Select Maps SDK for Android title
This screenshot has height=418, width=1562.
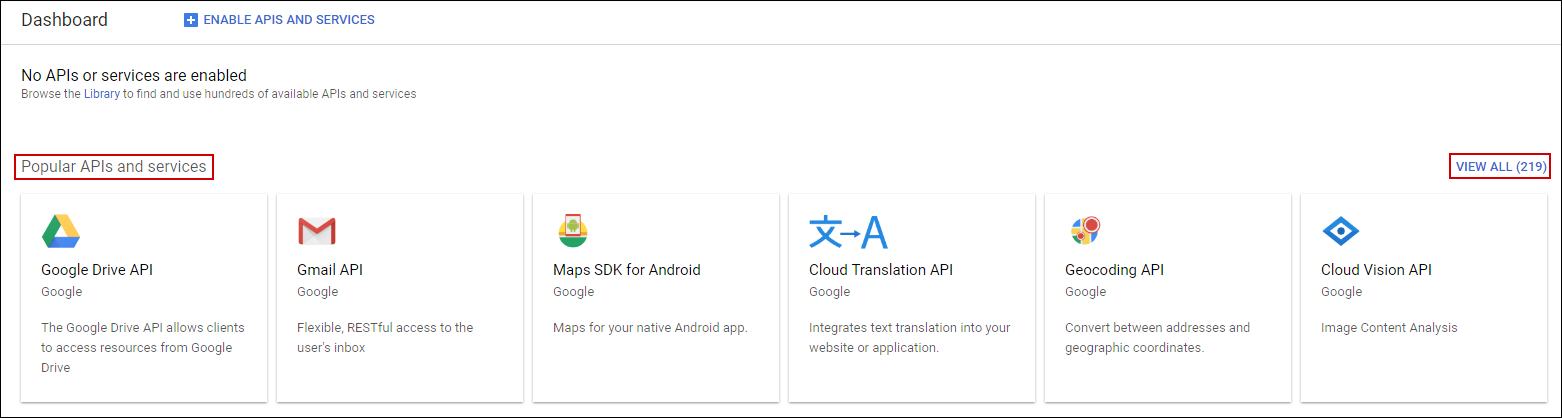(x=627, y=270)
